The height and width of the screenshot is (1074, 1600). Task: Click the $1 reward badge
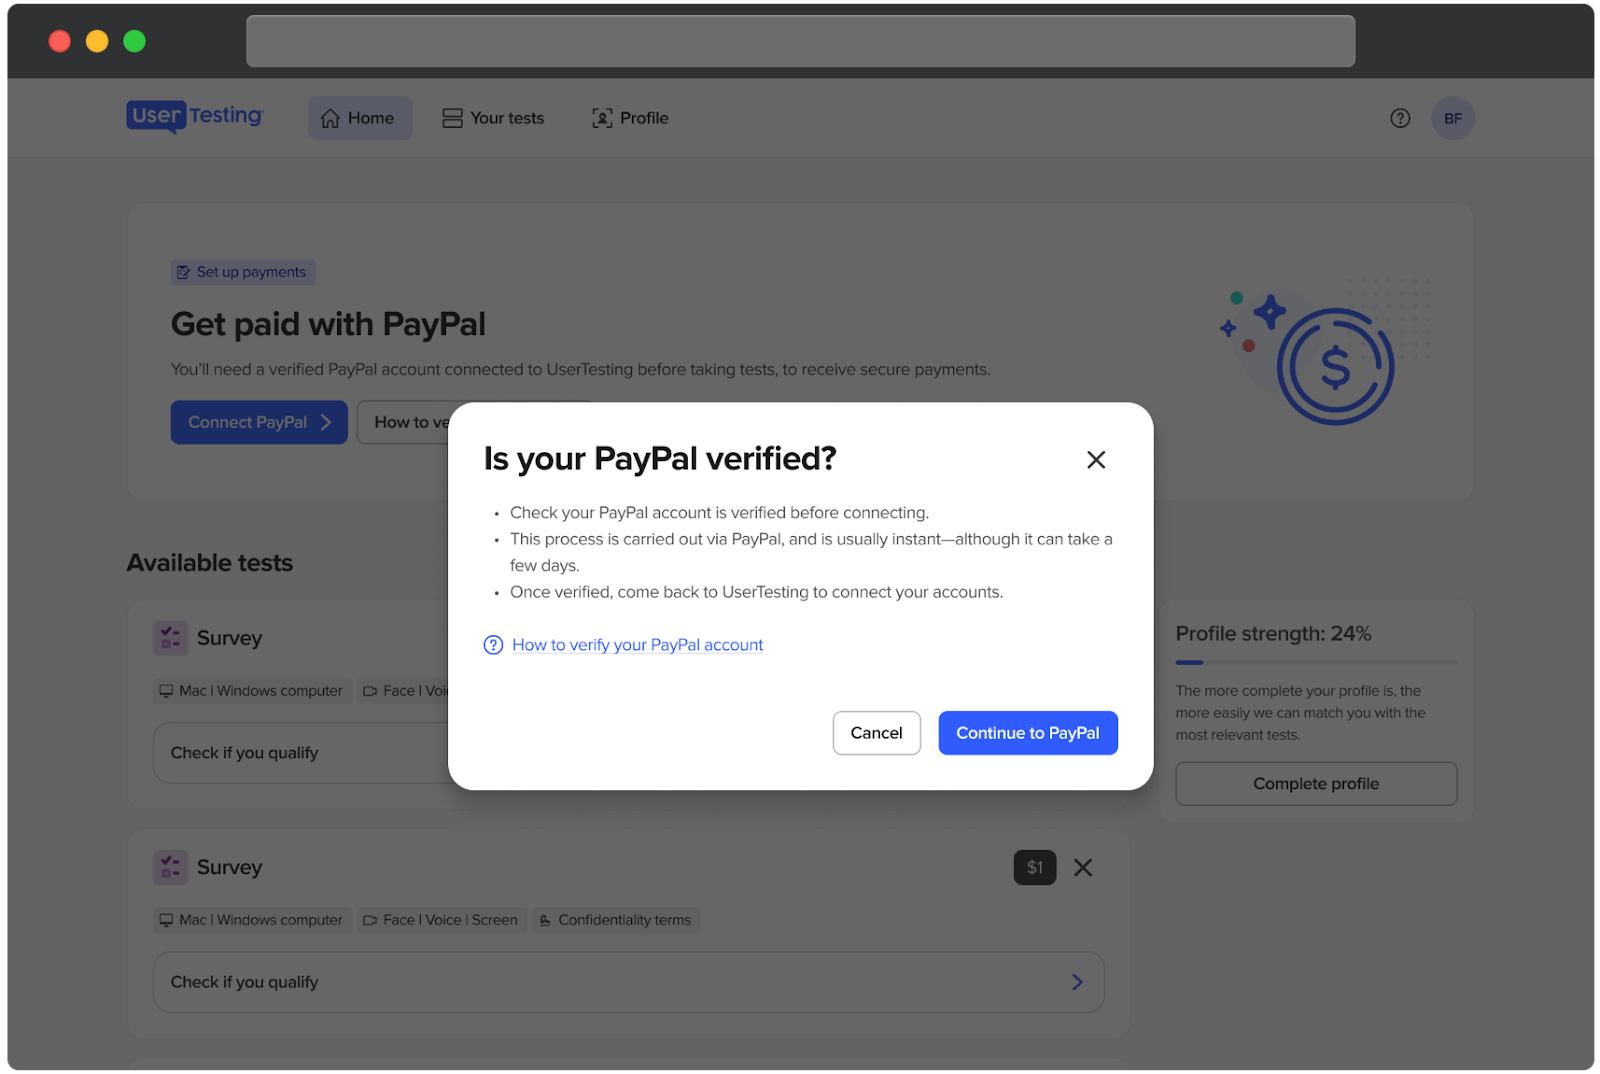(x=1035, y=868)
